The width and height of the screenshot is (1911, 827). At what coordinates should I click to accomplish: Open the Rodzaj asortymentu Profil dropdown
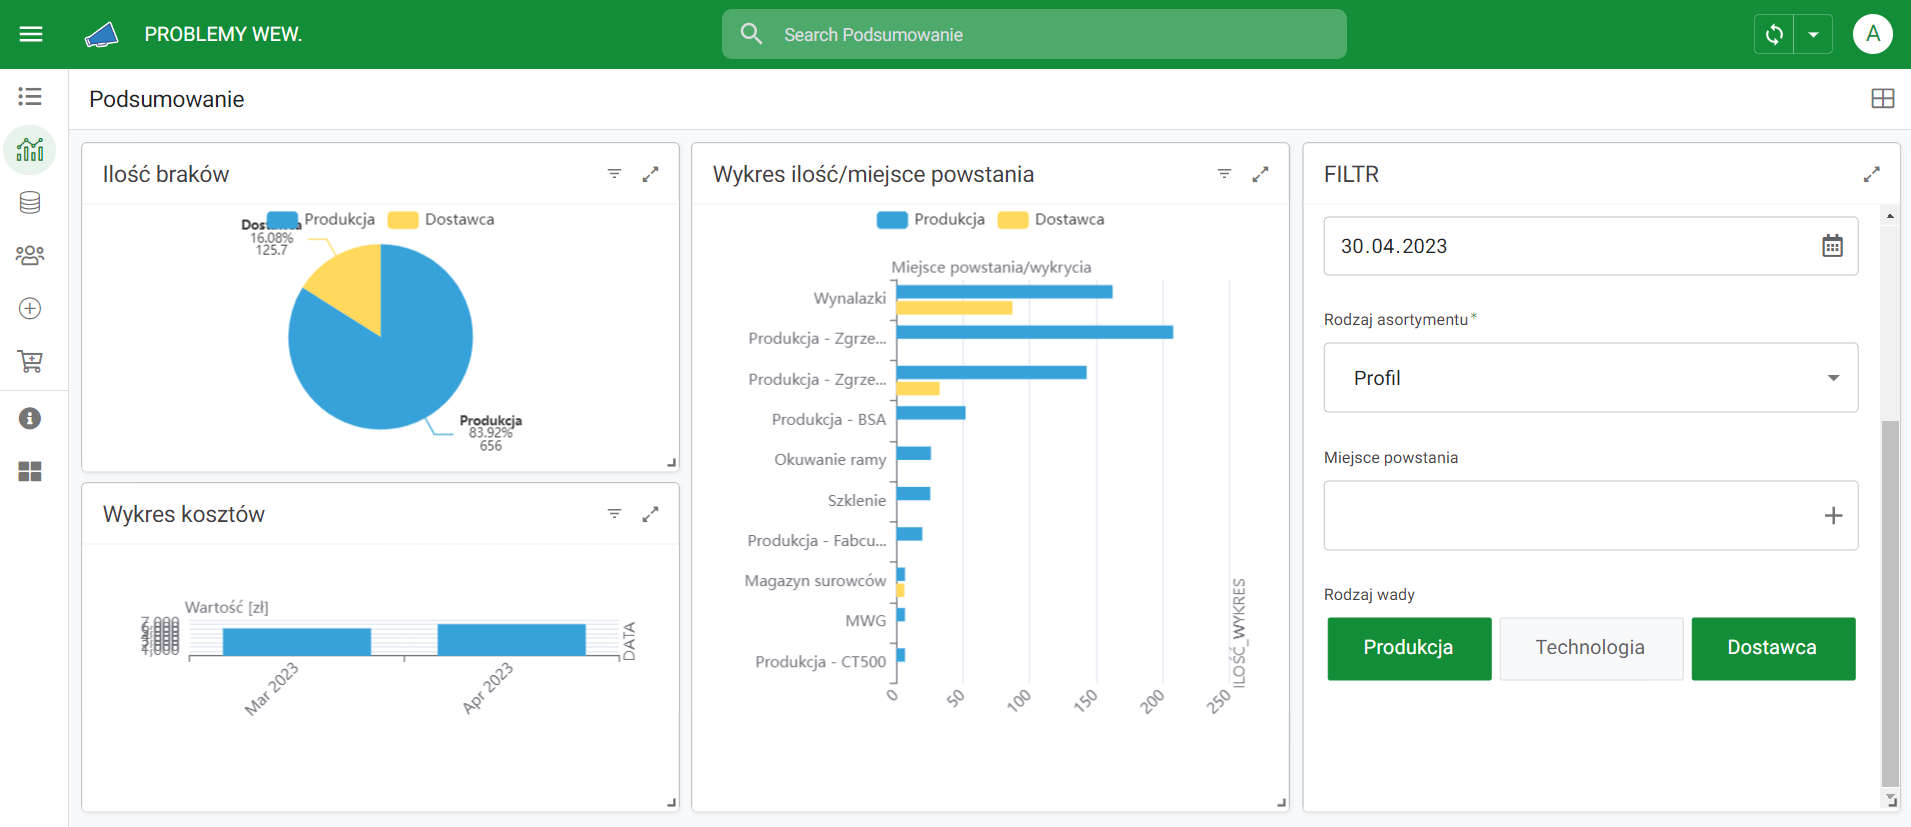click(1590, 378)
